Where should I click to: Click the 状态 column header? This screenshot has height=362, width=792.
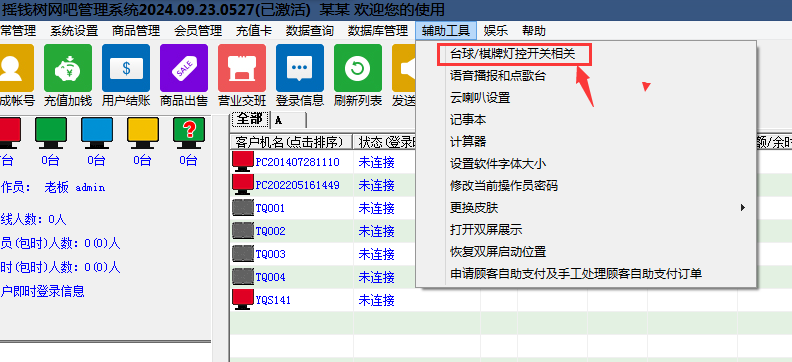pos(385,142)
